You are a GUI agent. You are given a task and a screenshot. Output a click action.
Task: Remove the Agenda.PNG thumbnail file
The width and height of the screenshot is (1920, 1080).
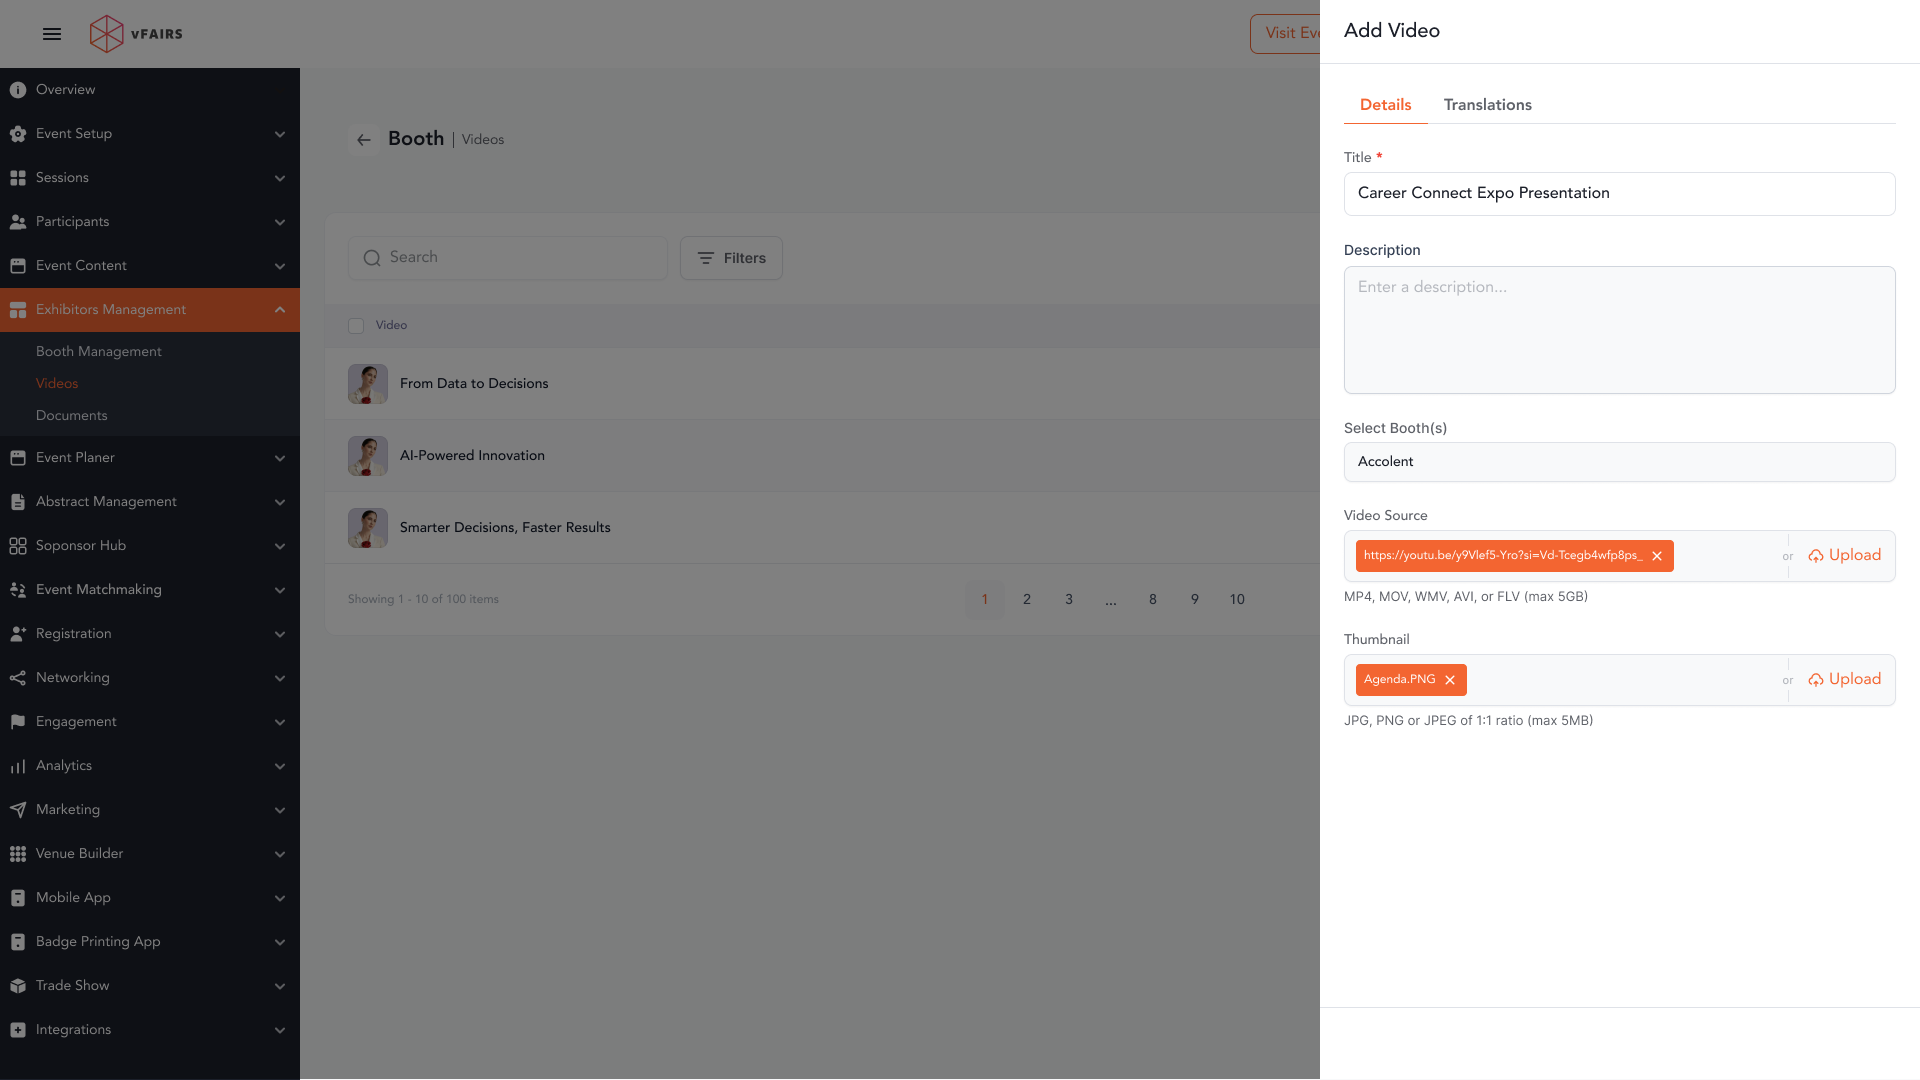point(1450,680)
